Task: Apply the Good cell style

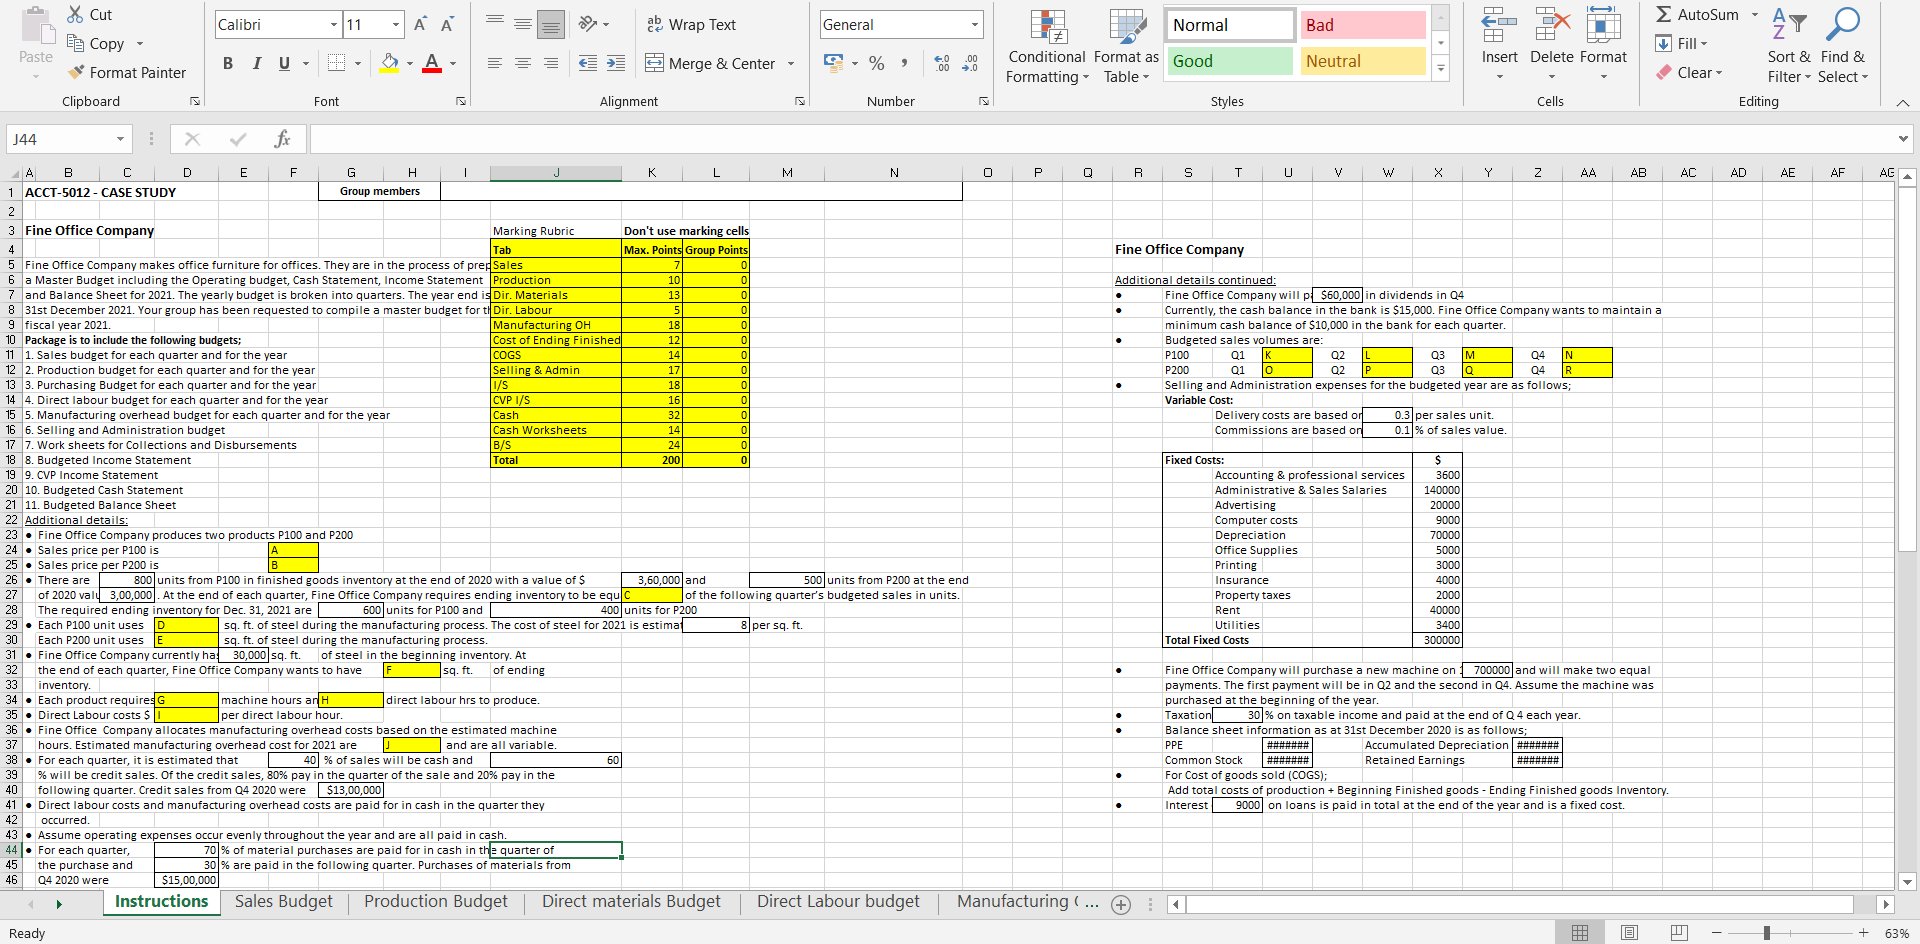Action: 1230,61
